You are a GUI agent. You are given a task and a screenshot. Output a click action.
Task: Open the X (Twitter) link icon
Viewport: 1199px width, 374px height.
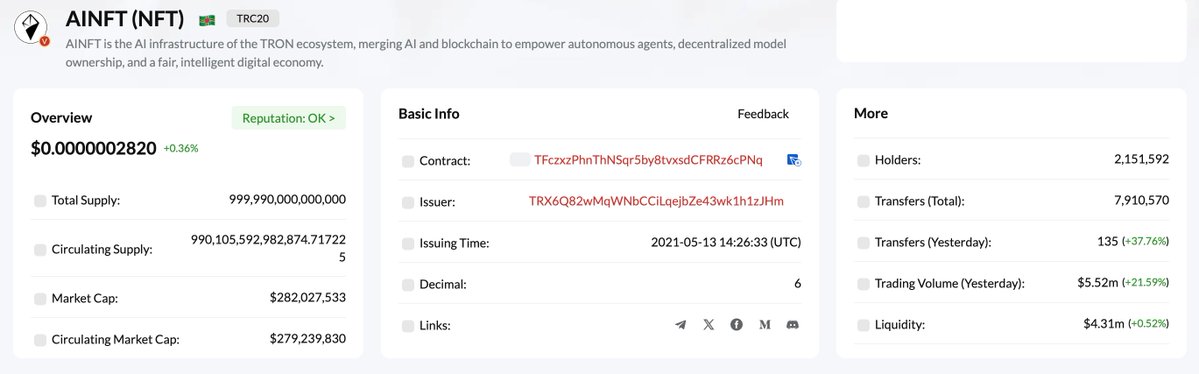click(x=709, y=325)
